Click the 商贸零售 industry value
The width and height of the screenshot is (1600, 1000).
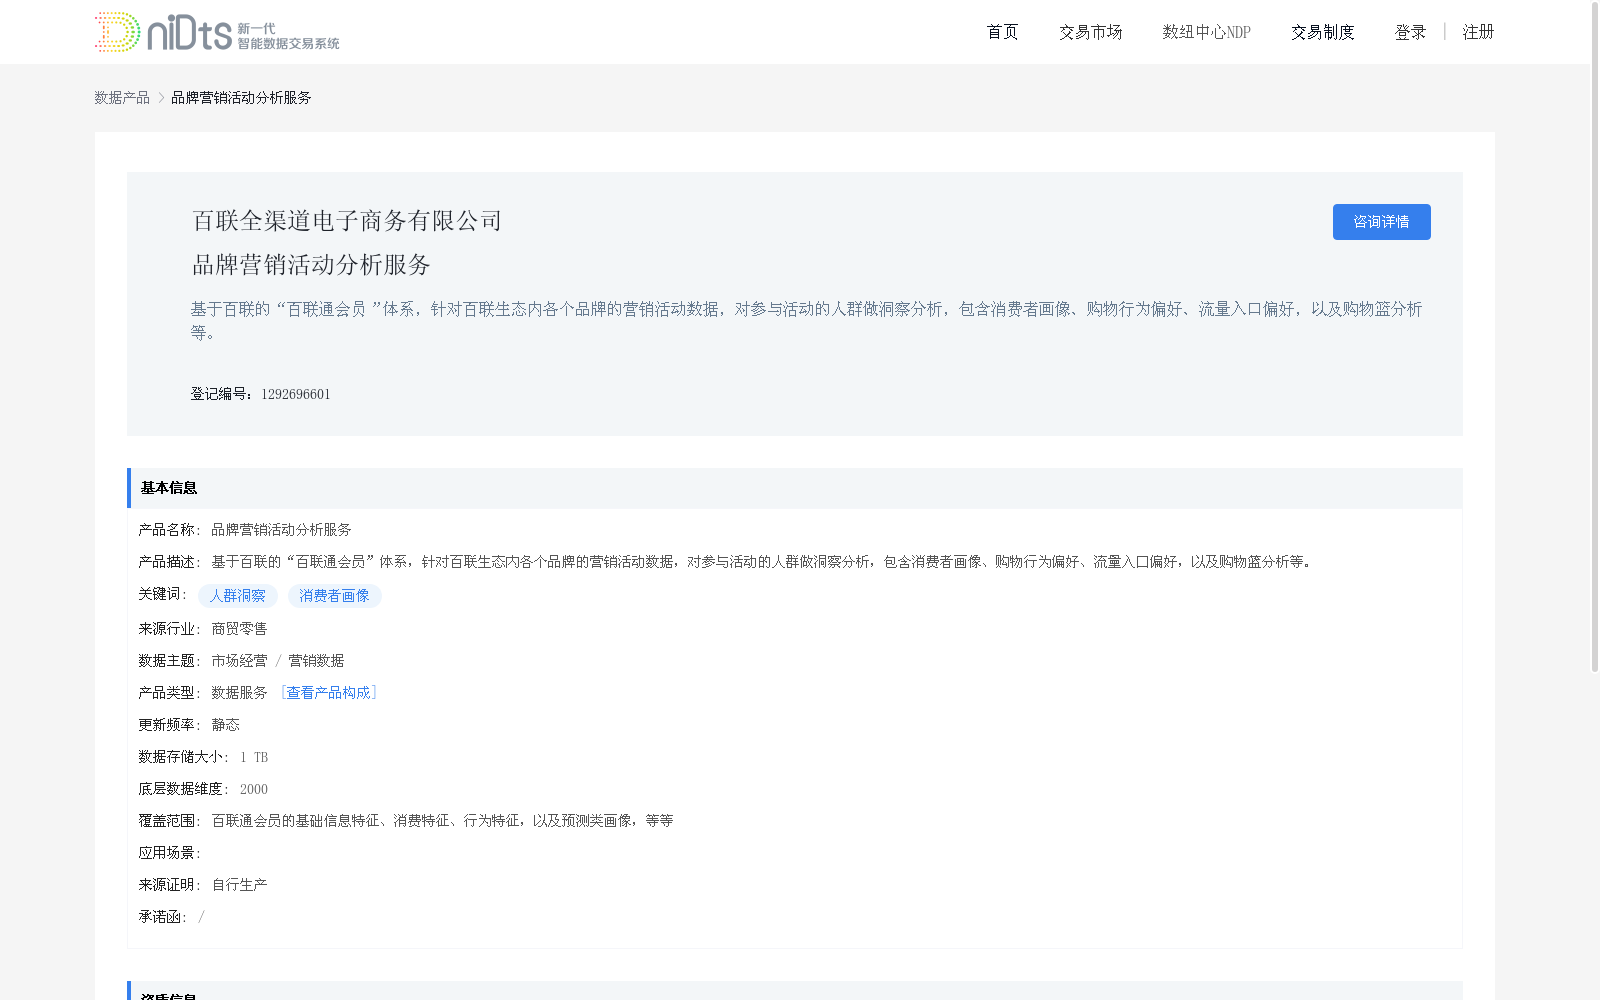pos(239,629)
